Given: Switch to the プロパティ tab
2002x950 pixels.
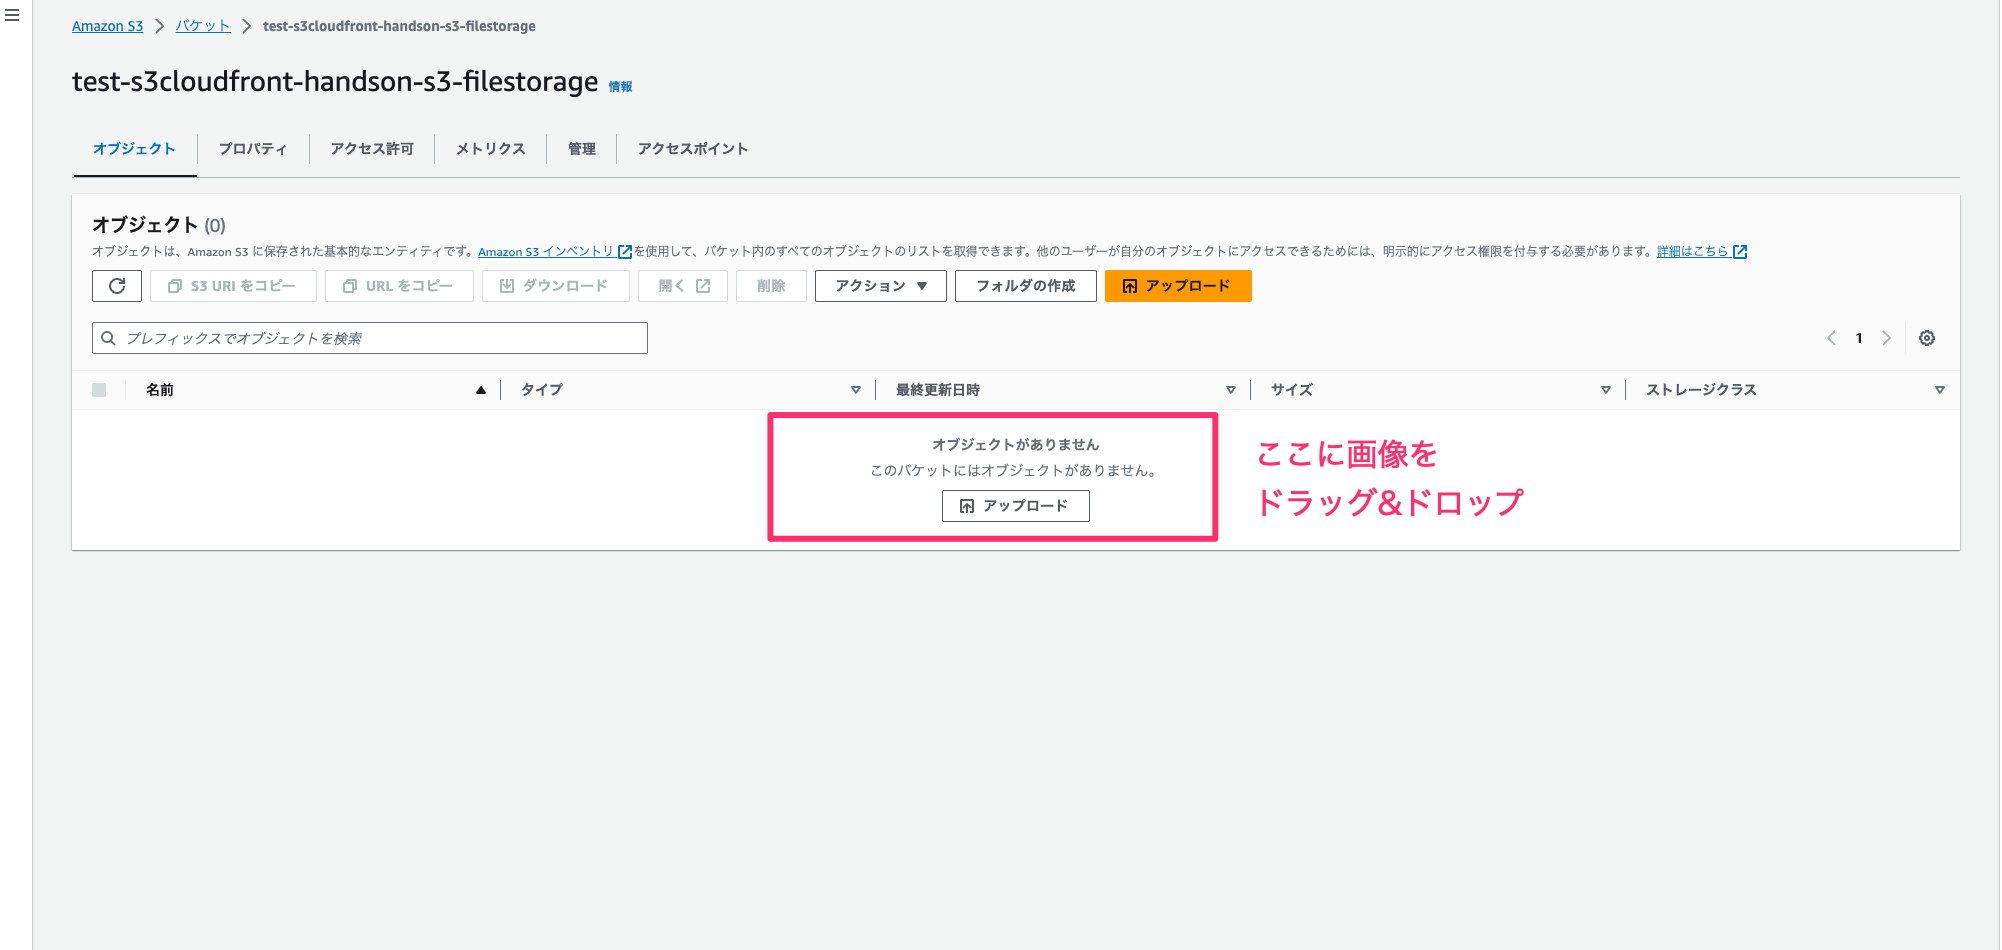Looking at the screenshot, I should (252, 148).
